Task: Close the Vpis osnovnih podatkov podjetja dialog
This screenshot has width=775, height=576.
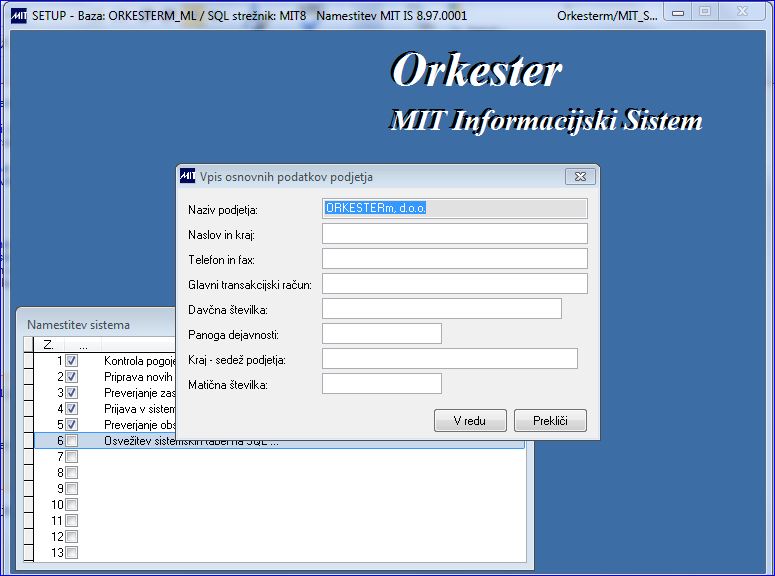Action: coord(580,177)
